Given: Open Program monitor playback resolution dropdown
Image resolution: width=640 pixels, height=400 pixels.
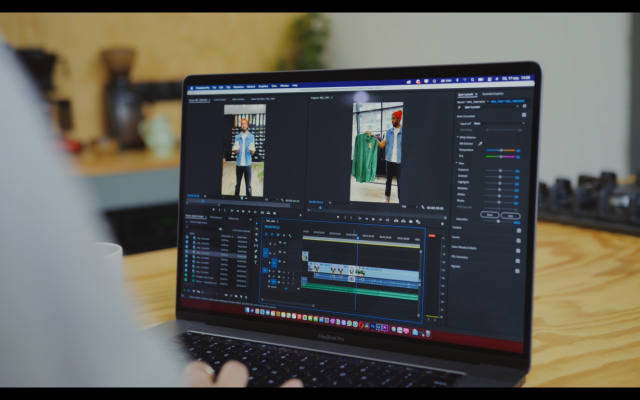Looking at the screenshot, I should pyautogui.click(x=410, y=207).
